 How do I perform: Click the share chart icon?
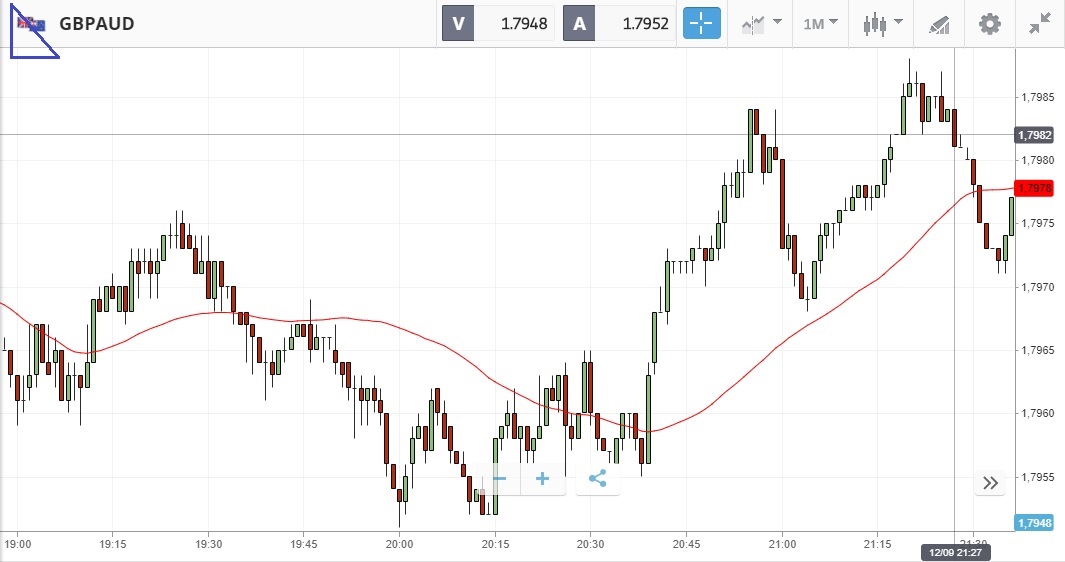click(597, 479)
